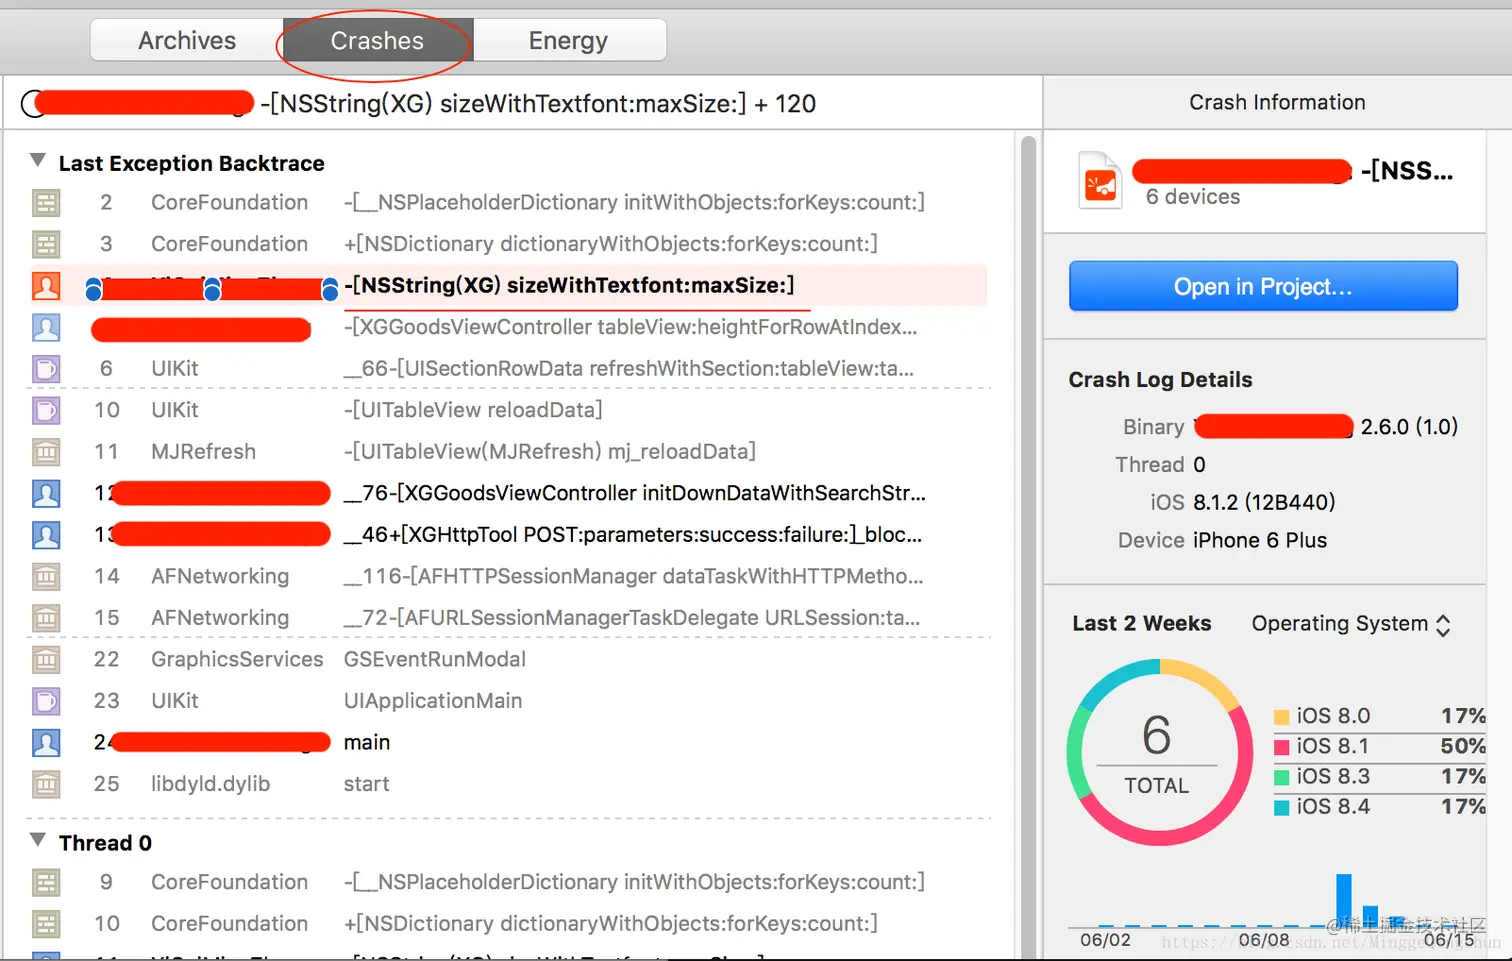Click the teal iOS 8.4 legend swatch
1512x961 pixels.
click(1281, 807)
